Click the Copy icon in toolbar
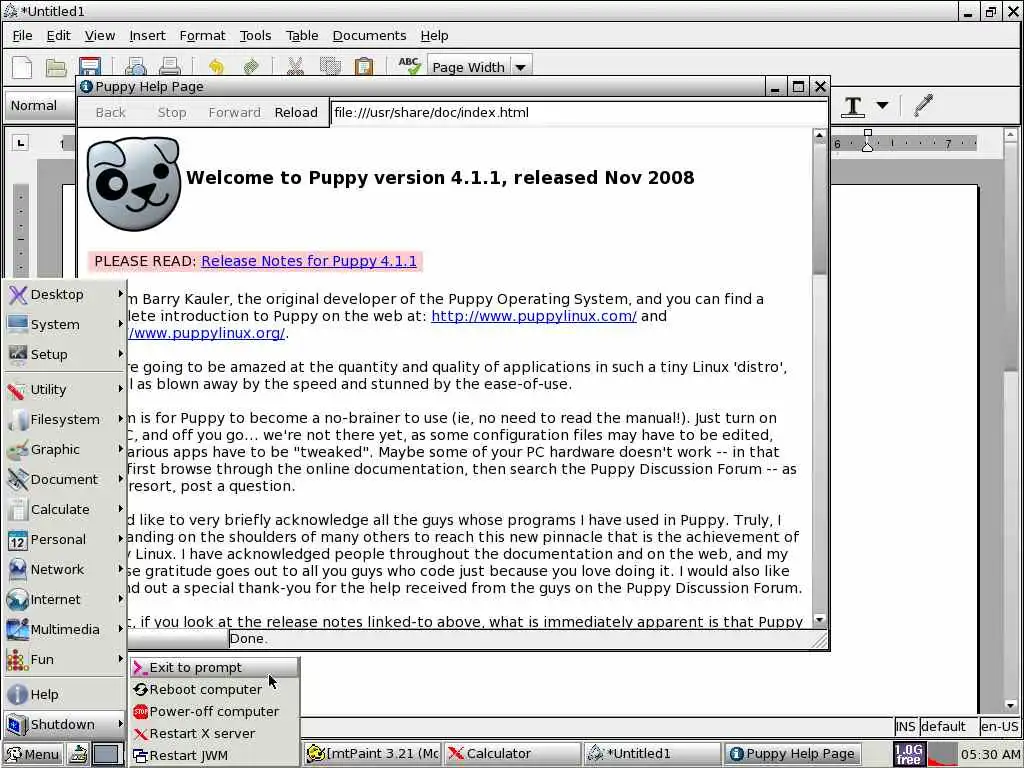The height and width of the screenshot is (768, 1024). click(330, 67)
